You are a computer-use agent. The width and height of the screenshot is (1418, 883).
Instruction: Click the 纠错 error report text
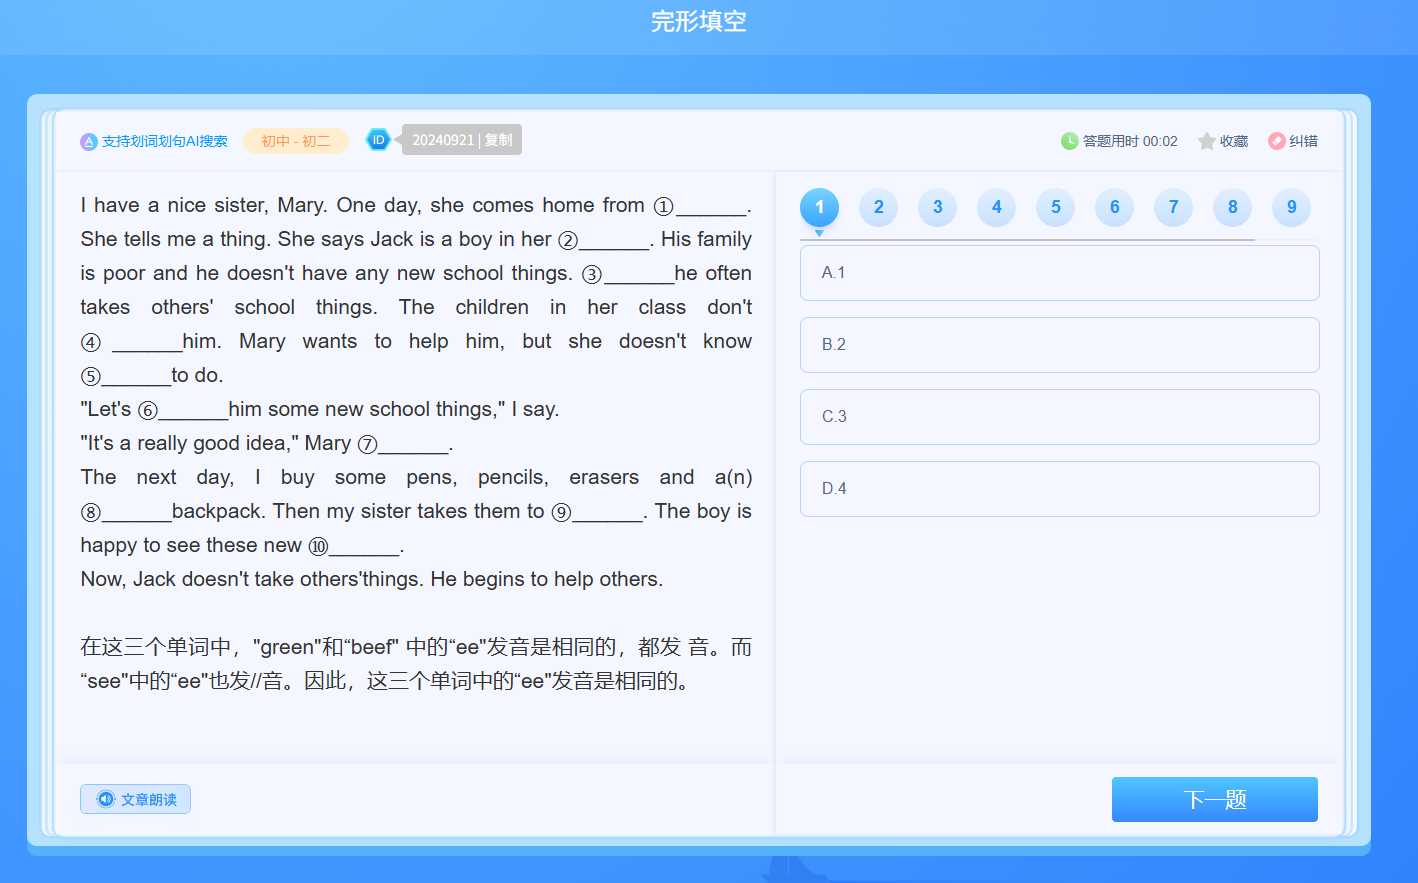pyautogui.click(x=1303, y=141)
